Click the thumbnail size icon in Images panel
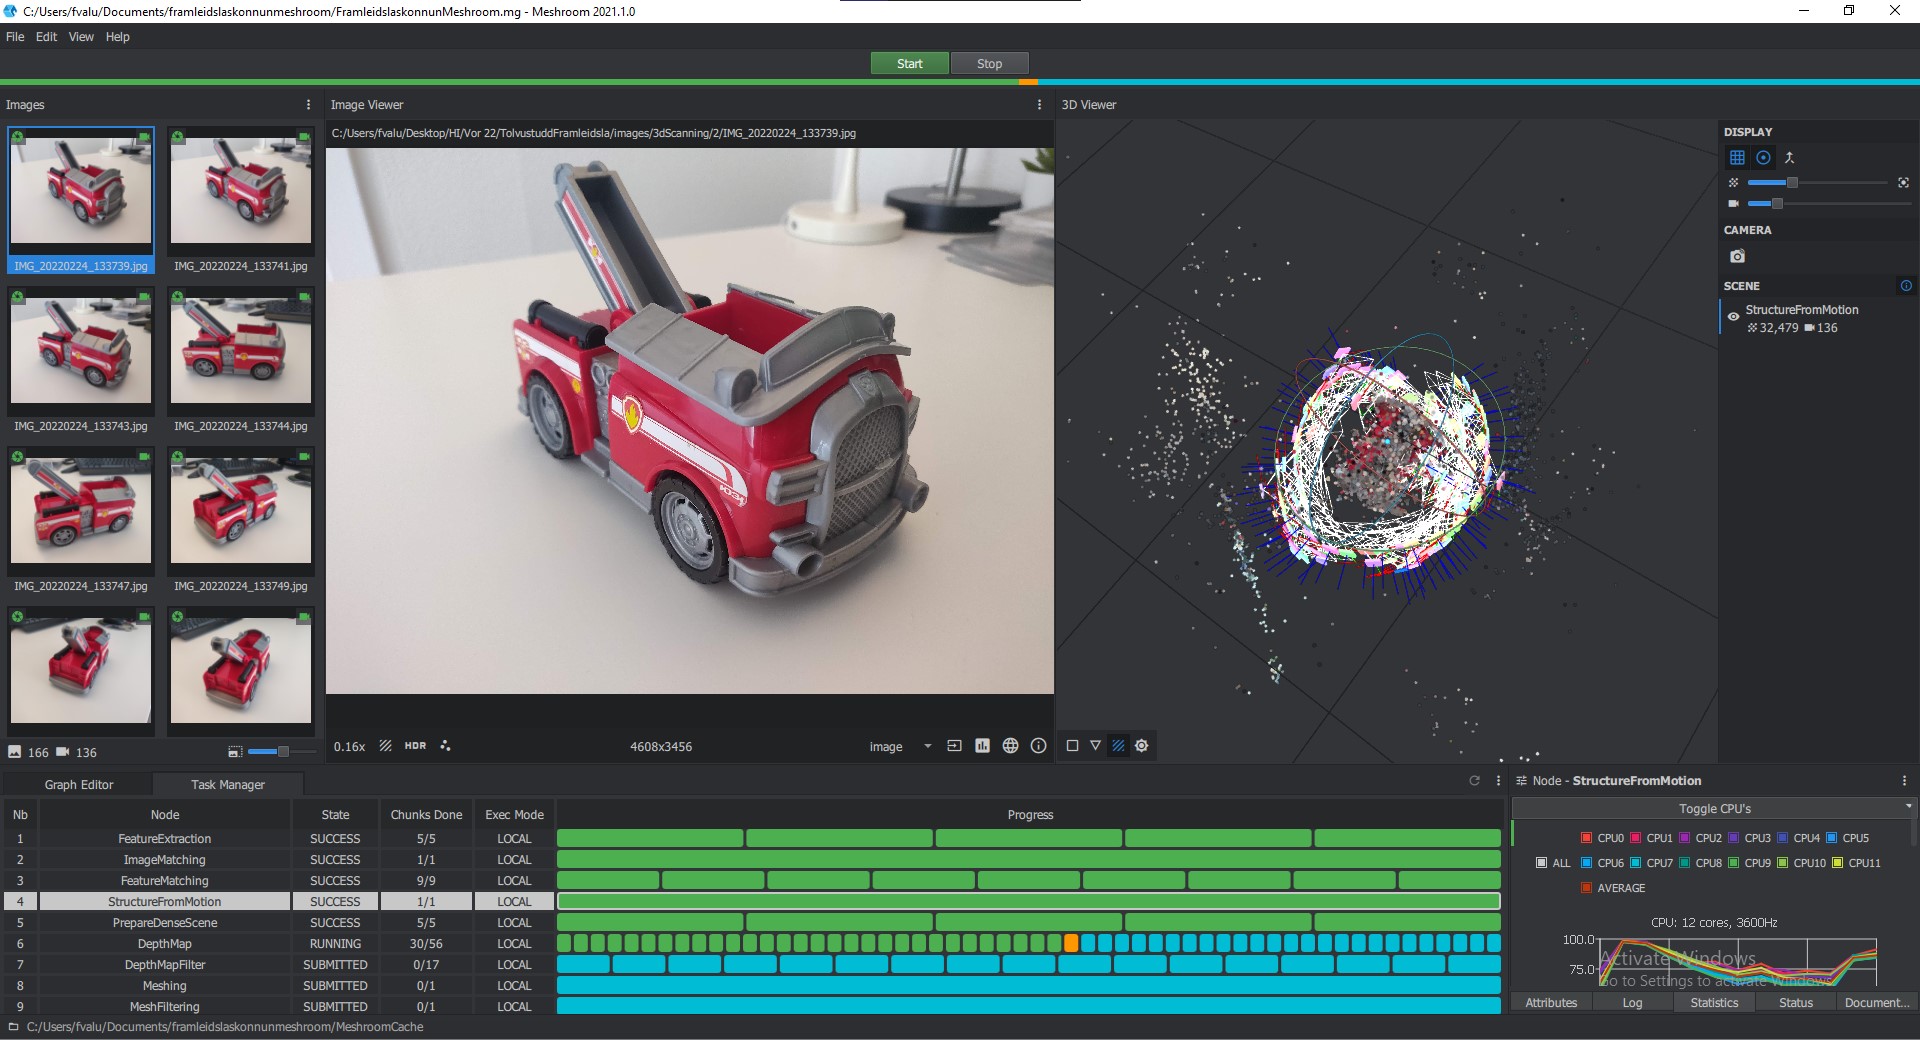The width and height of the screenshot is (1920, 1040). 235,752
